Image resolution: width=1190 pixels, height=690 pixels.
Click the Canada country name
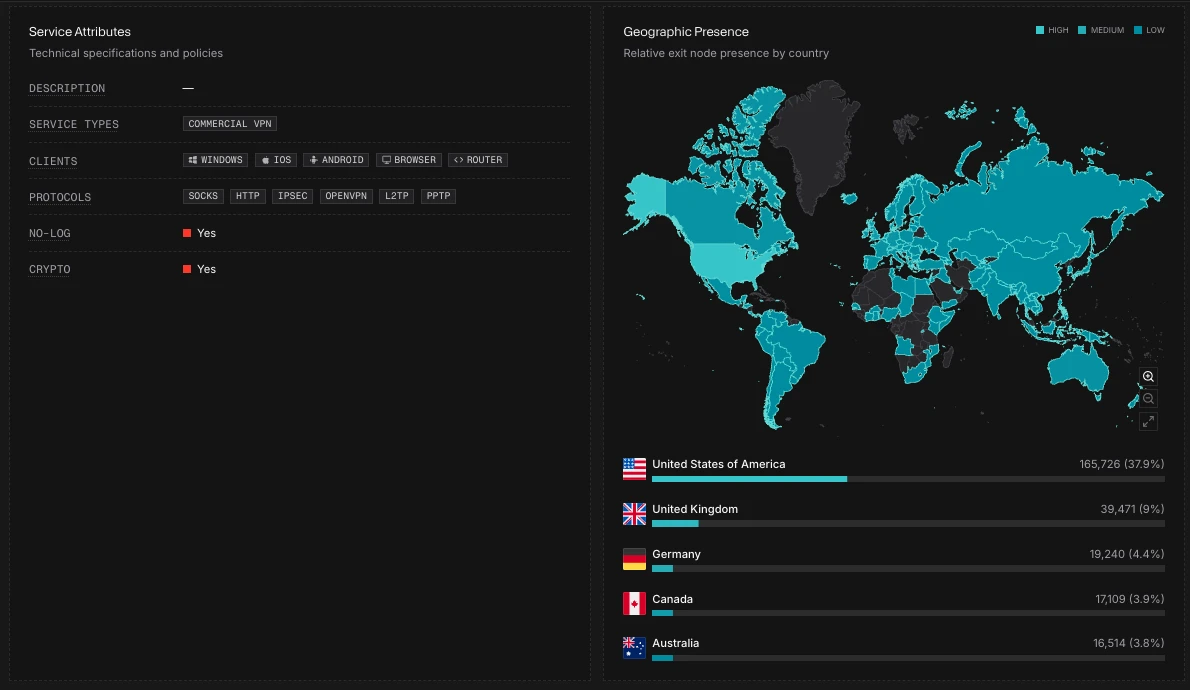672,599
